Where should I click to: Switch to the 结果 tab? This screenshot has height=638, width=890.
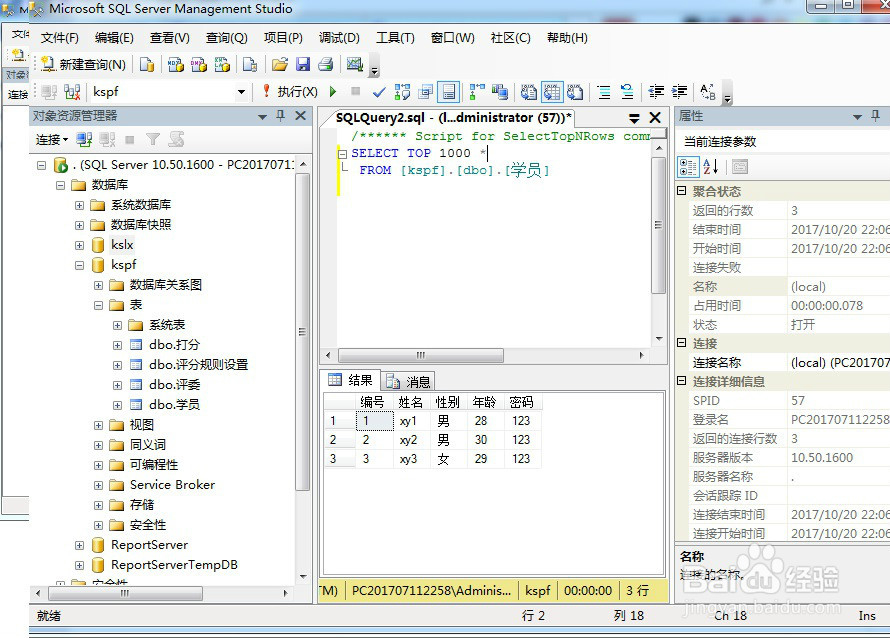[351, 380]
